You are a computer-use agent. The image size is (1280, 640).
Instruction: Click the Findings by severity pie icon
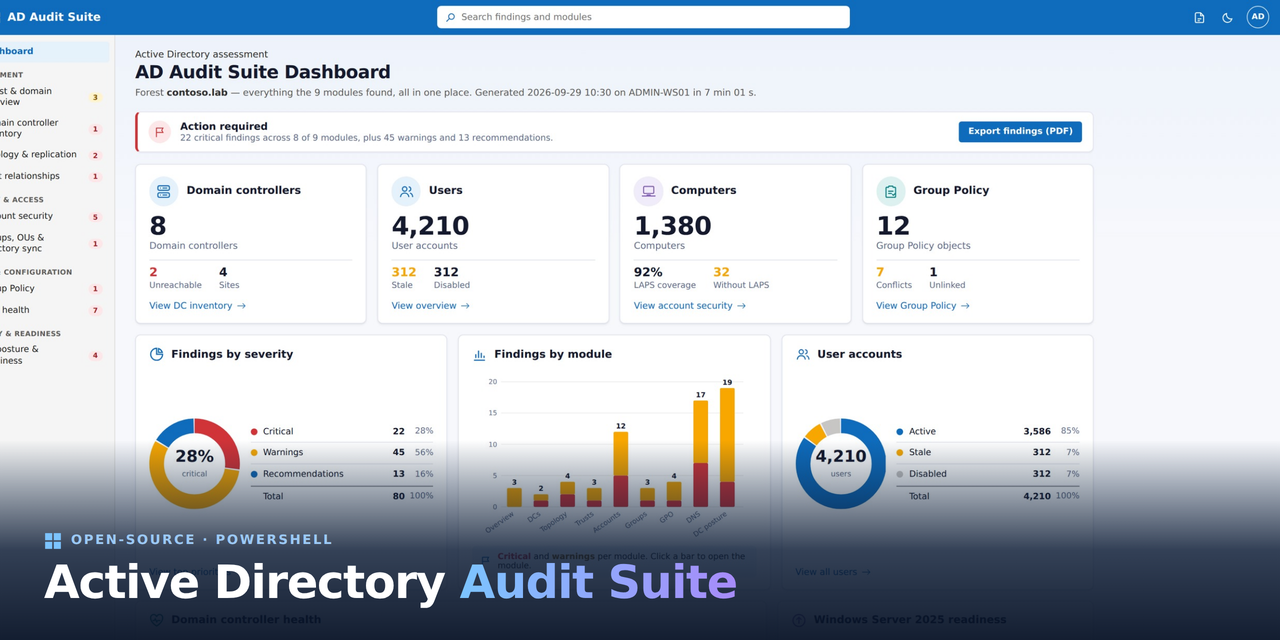tap(157, 354)
